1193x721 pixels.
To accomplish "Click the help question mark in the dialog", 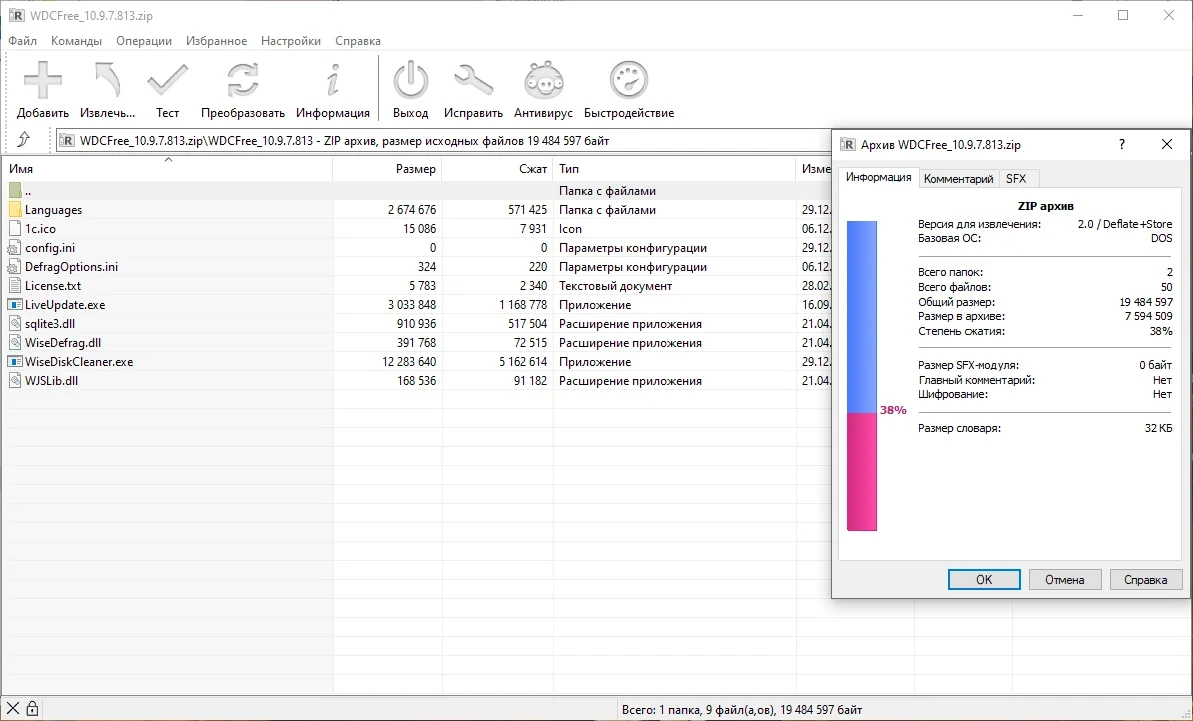I will click(1121, 145).
